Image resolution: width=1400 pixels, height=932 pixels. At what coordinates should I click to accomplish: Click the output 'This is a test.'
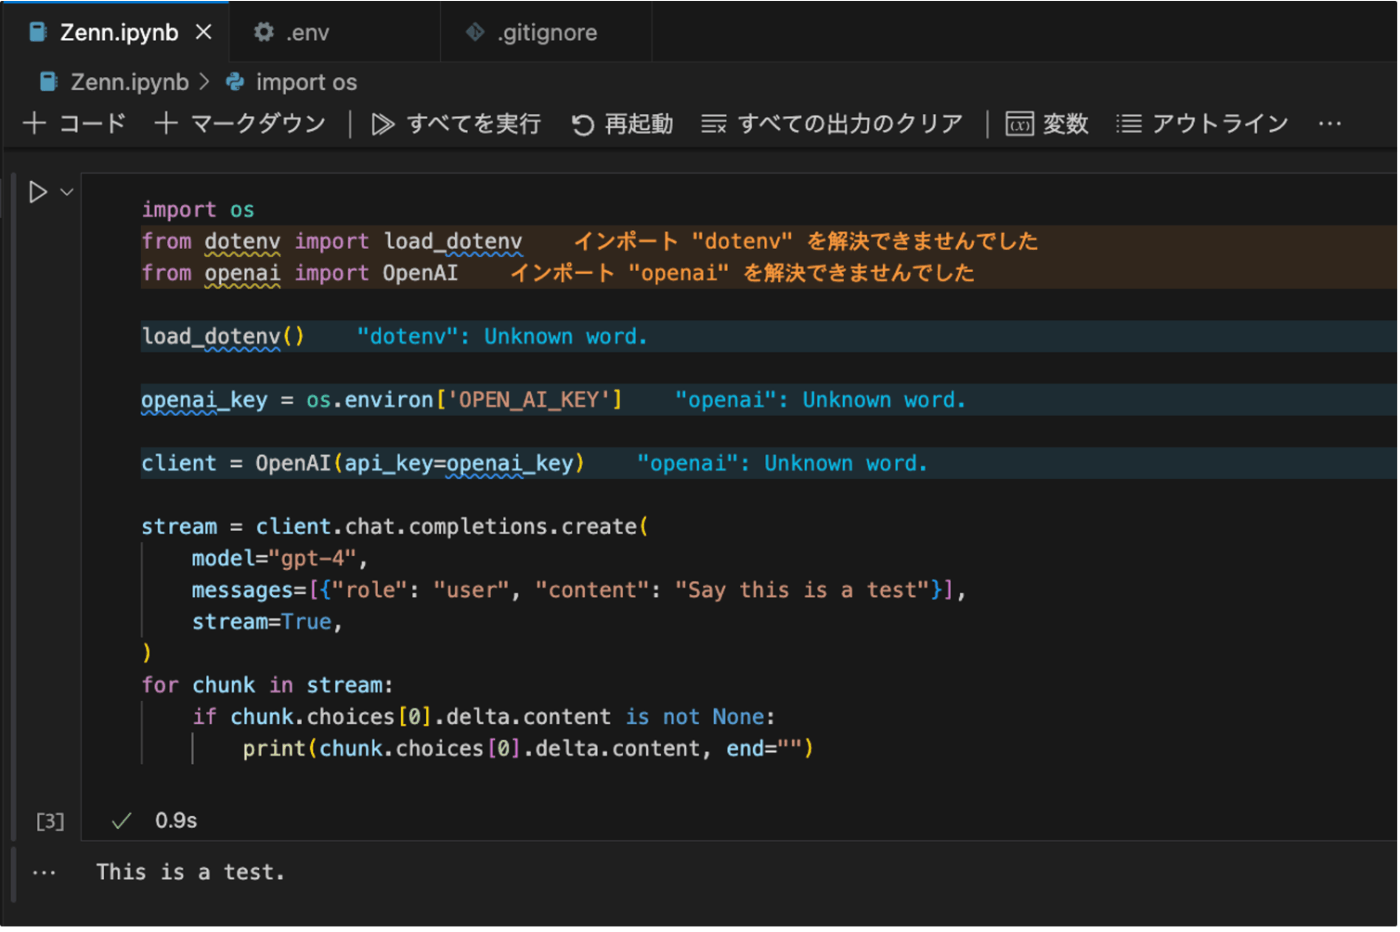pos(191,872)
